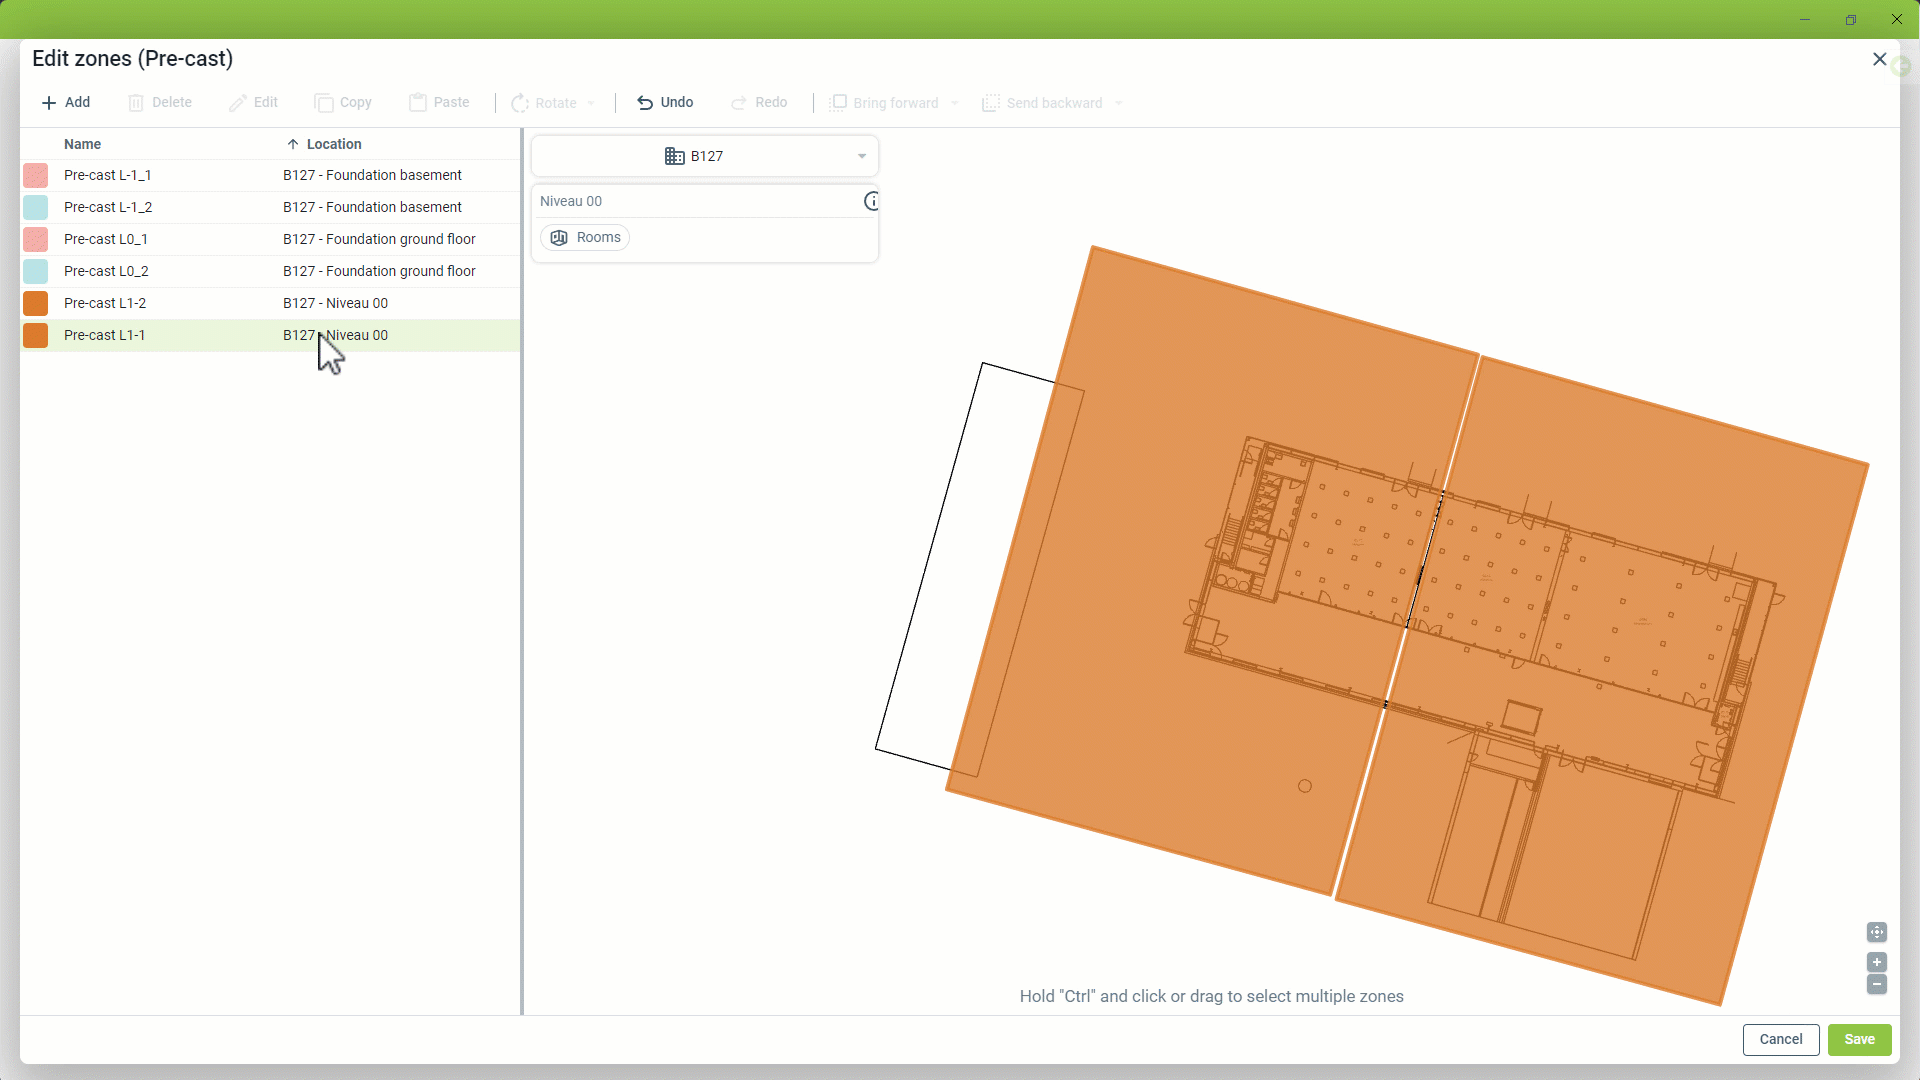Sort by the Name column header

coord(83,144)
